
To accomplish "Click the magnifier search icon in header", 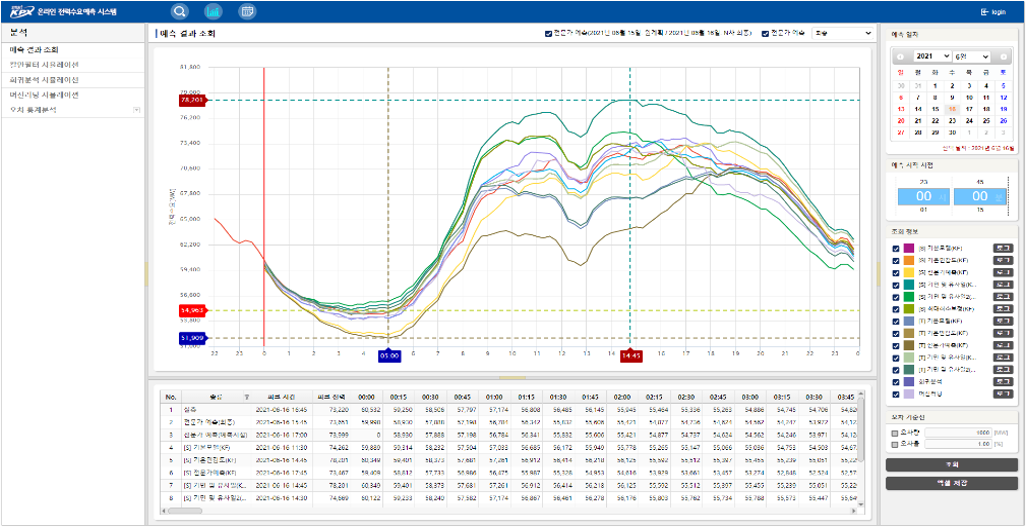I will pos(180,12).
